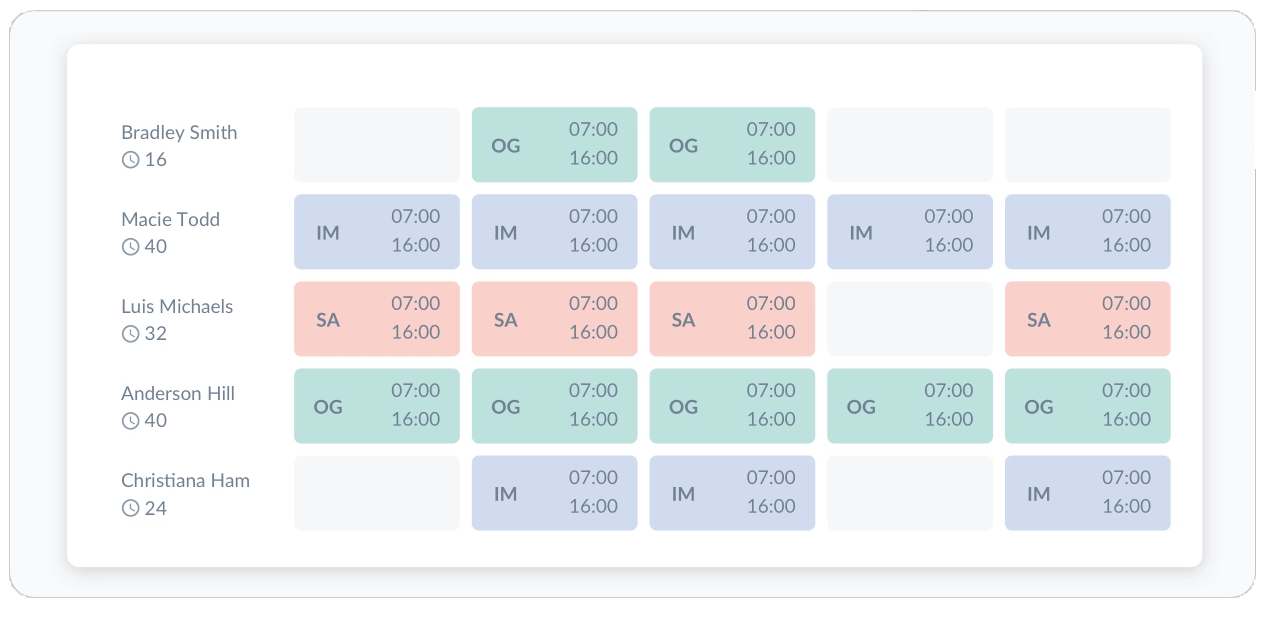Click the empty cell in Luis Michaels' fourth day
This screenshot has height=632, width=1271.
tap(909, 319)
